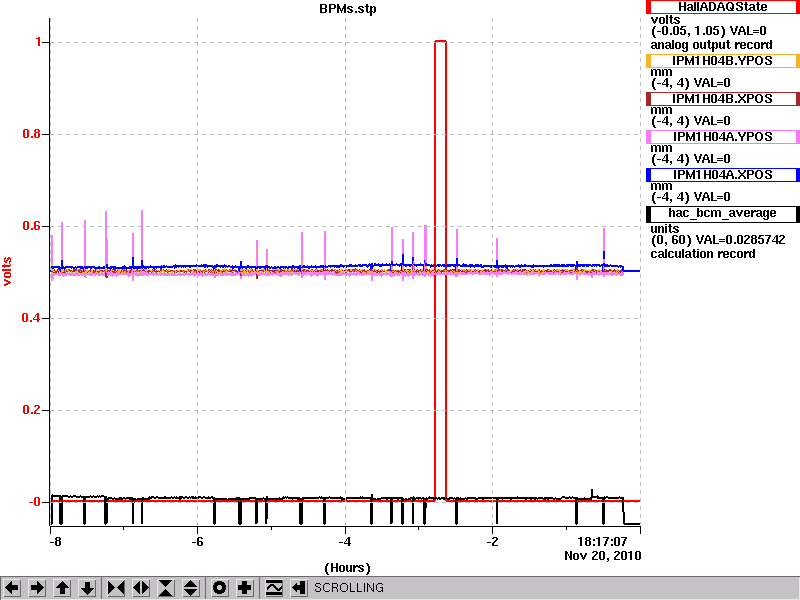Viewport: 800px width, 600px height.
Task: Click the pan up arrow button
Action: [62, 588]
